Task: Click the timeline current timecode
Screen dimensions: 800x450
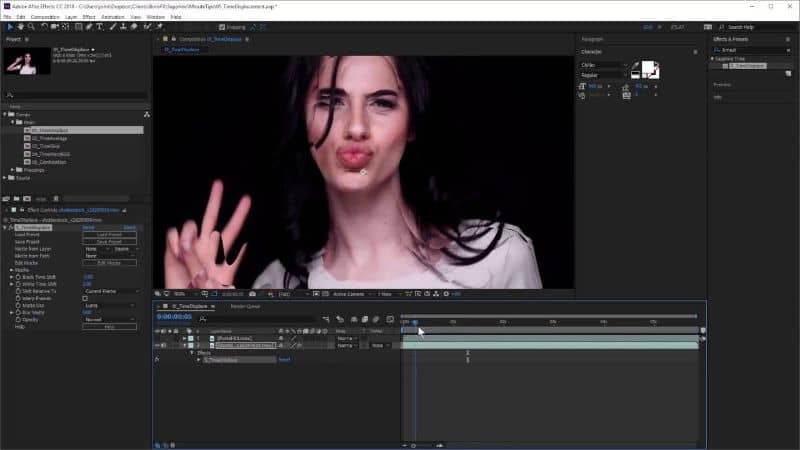Action: click(174, 317)
